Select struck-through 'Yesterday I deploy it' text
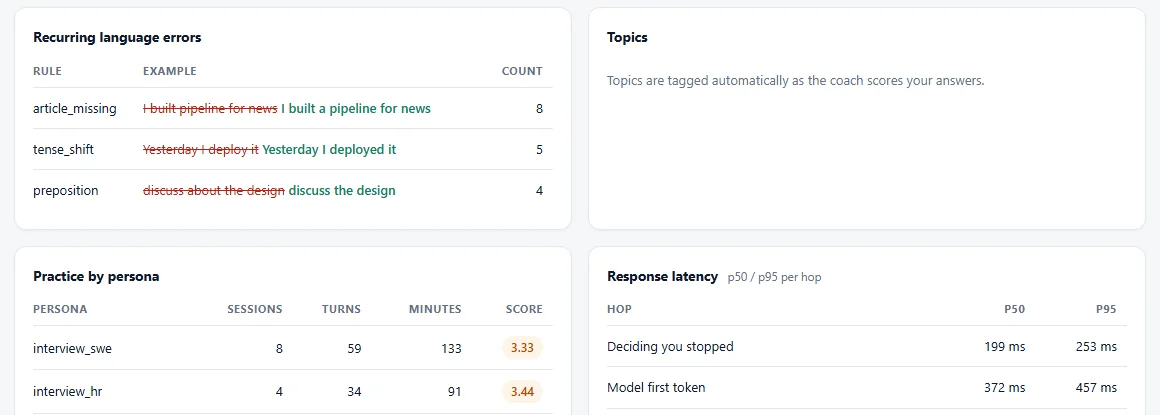Screen dimensions: 1160x415 [200, 149]
